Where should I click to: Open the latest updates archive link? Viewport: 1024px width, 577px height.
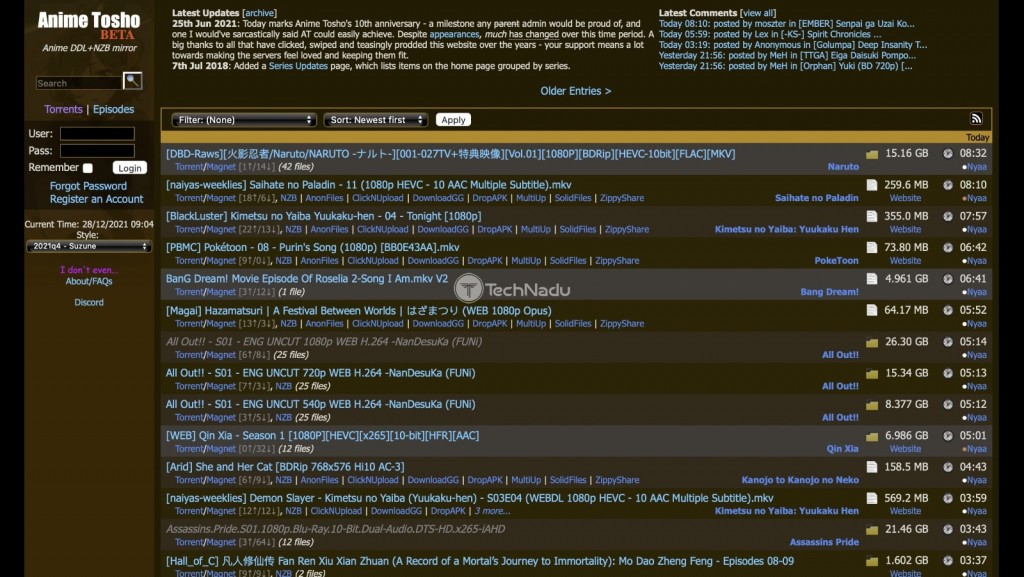tap(259, 13)
